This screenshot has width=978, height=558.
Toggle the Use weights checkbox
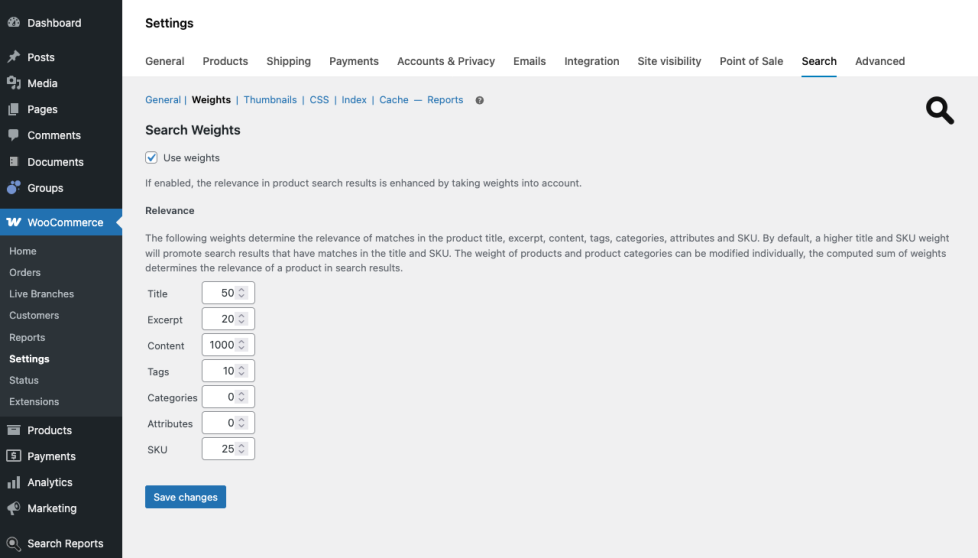pos(152,158)
